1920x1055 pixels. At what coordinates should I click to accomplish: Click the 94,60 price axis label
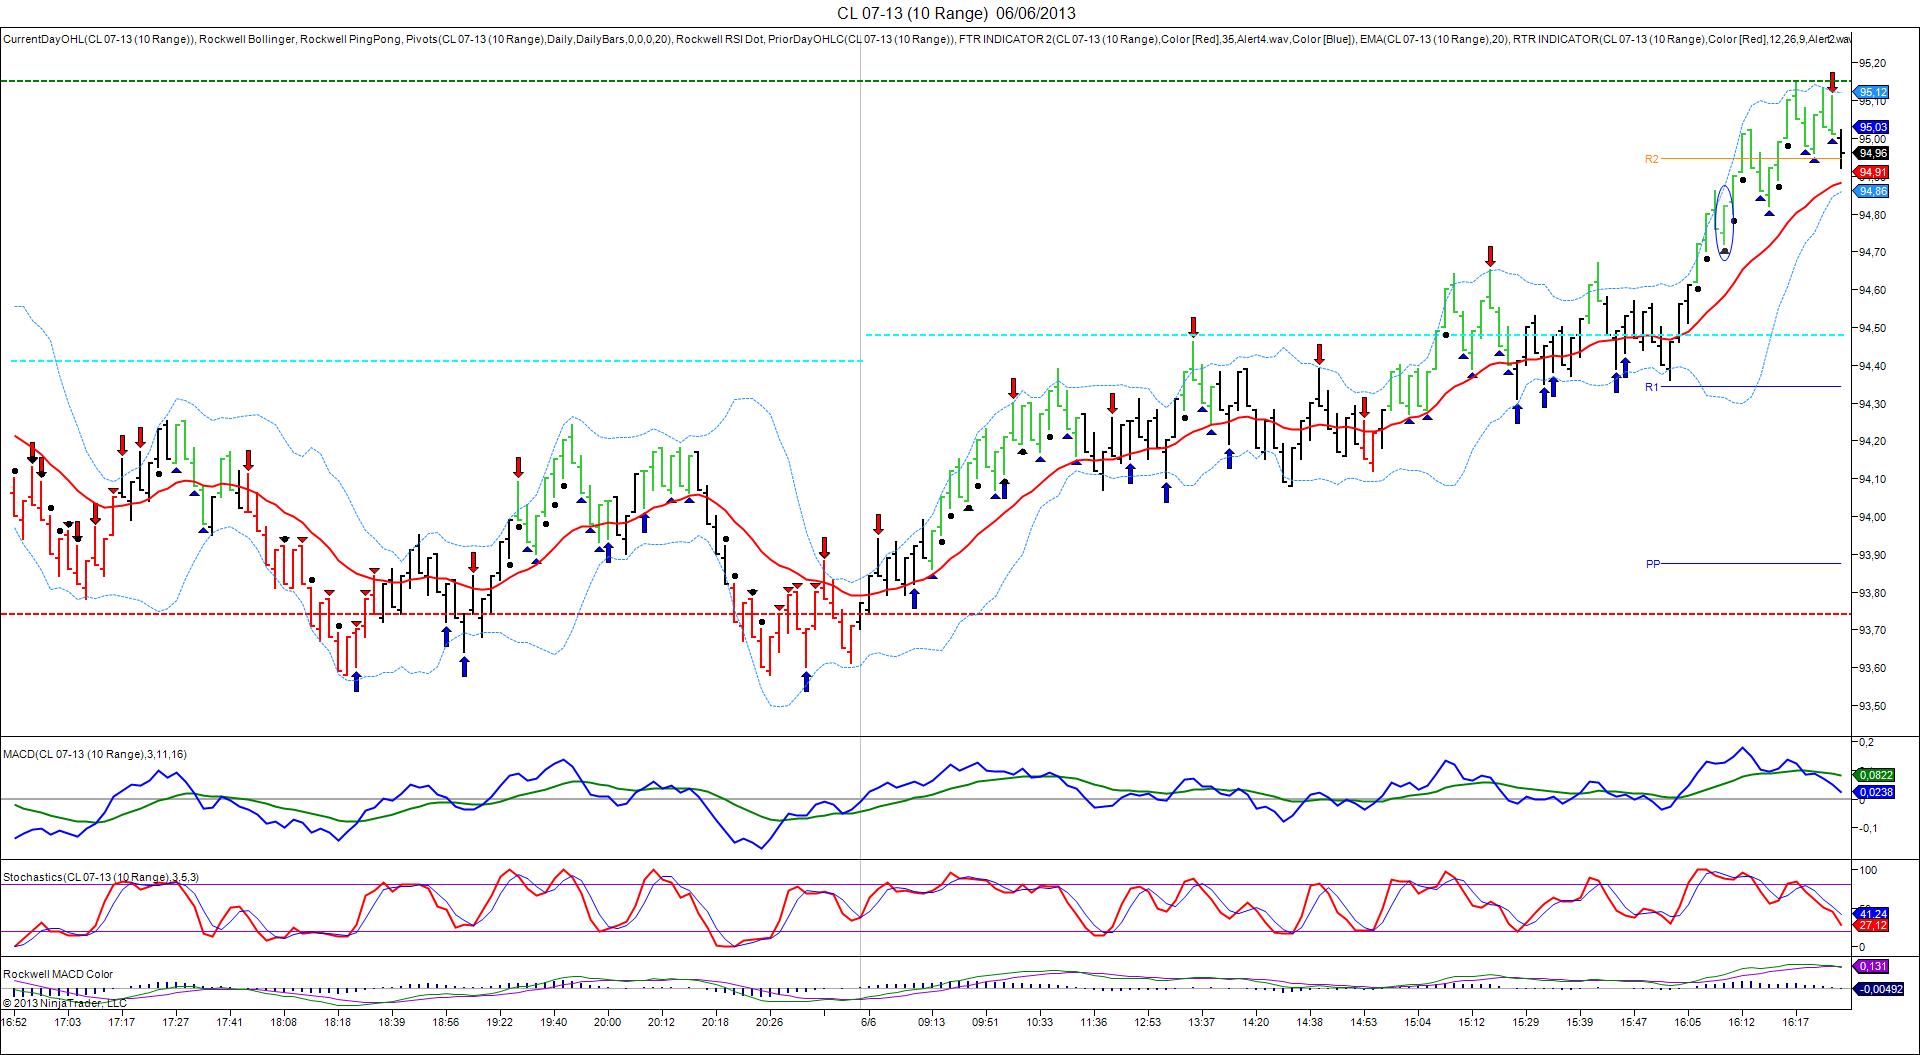point(1872,290)
